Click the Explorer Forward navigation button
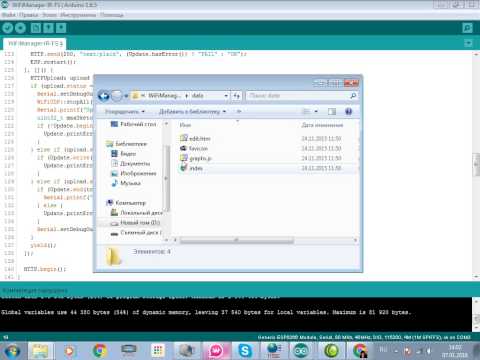480x360 pixels. (x=117, y=96)
